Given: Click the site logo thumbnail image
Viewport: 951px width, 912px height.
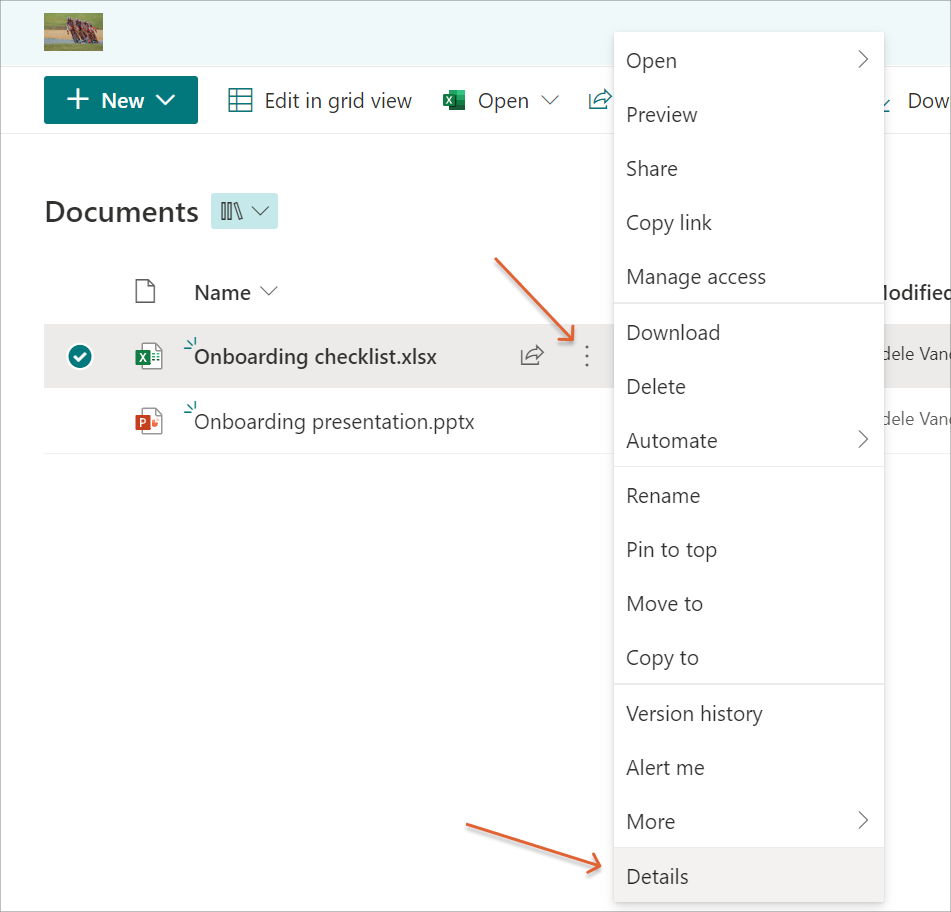Looking at the screenshot, I should [73, 32].
